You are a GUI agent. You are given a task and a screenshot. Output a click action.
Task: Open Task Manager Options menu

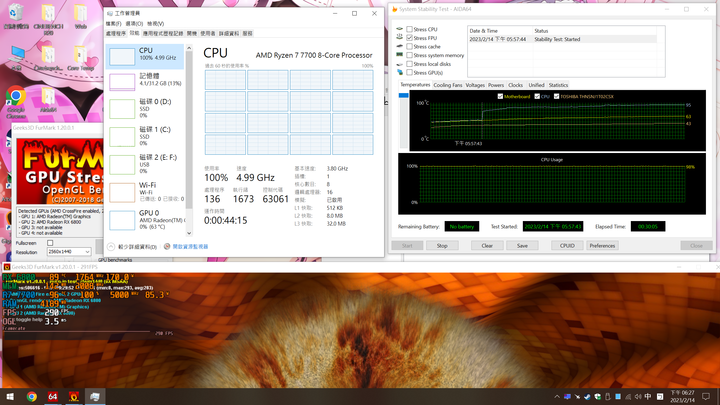tap(134, 24)
